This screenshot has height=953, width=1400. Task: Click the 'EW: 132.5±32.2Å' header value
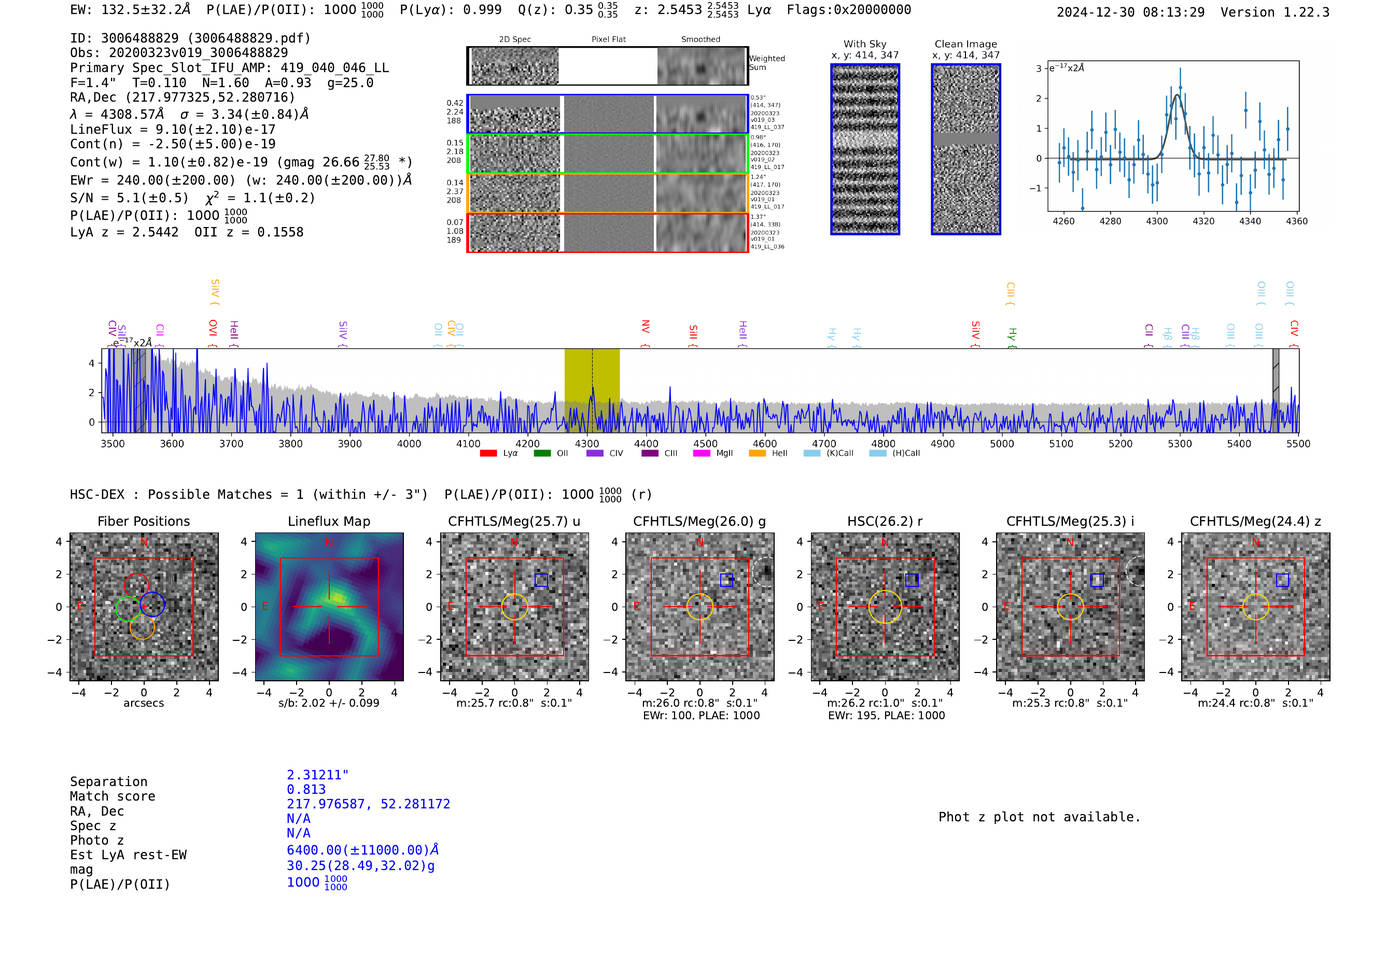point(130,9)
